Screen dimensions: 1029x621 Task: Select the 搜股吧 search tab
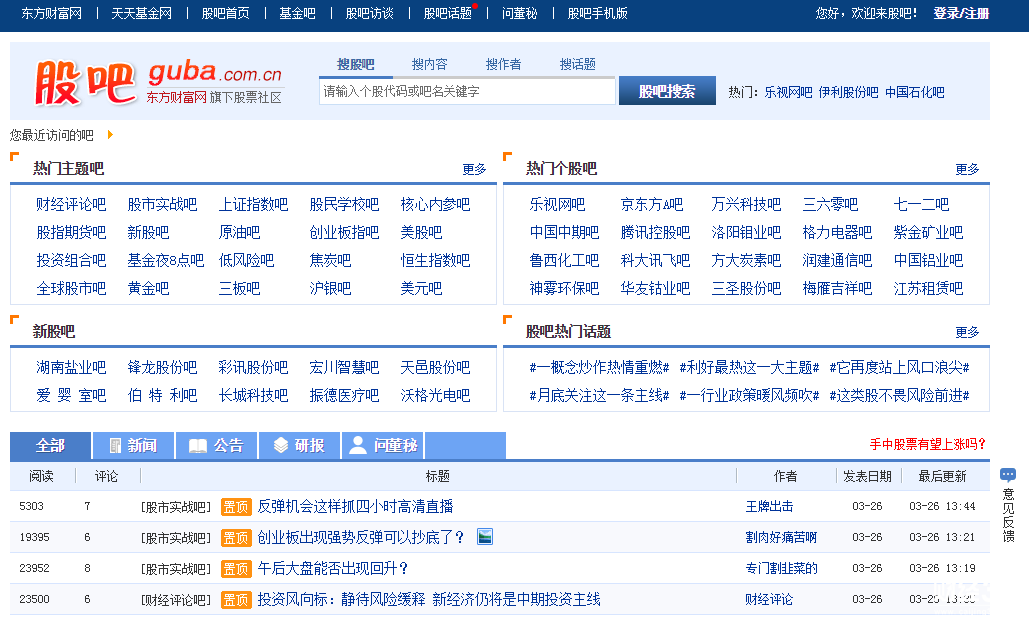356,64
